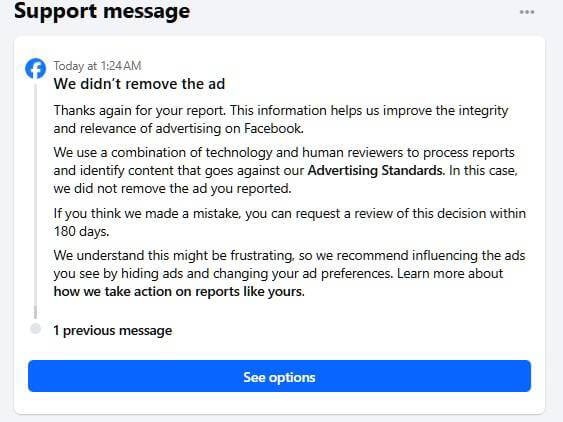563x422 pixels.
Task: Click the gray circle beside previous message
Action: pyautogui.click(x=36, y=329)
